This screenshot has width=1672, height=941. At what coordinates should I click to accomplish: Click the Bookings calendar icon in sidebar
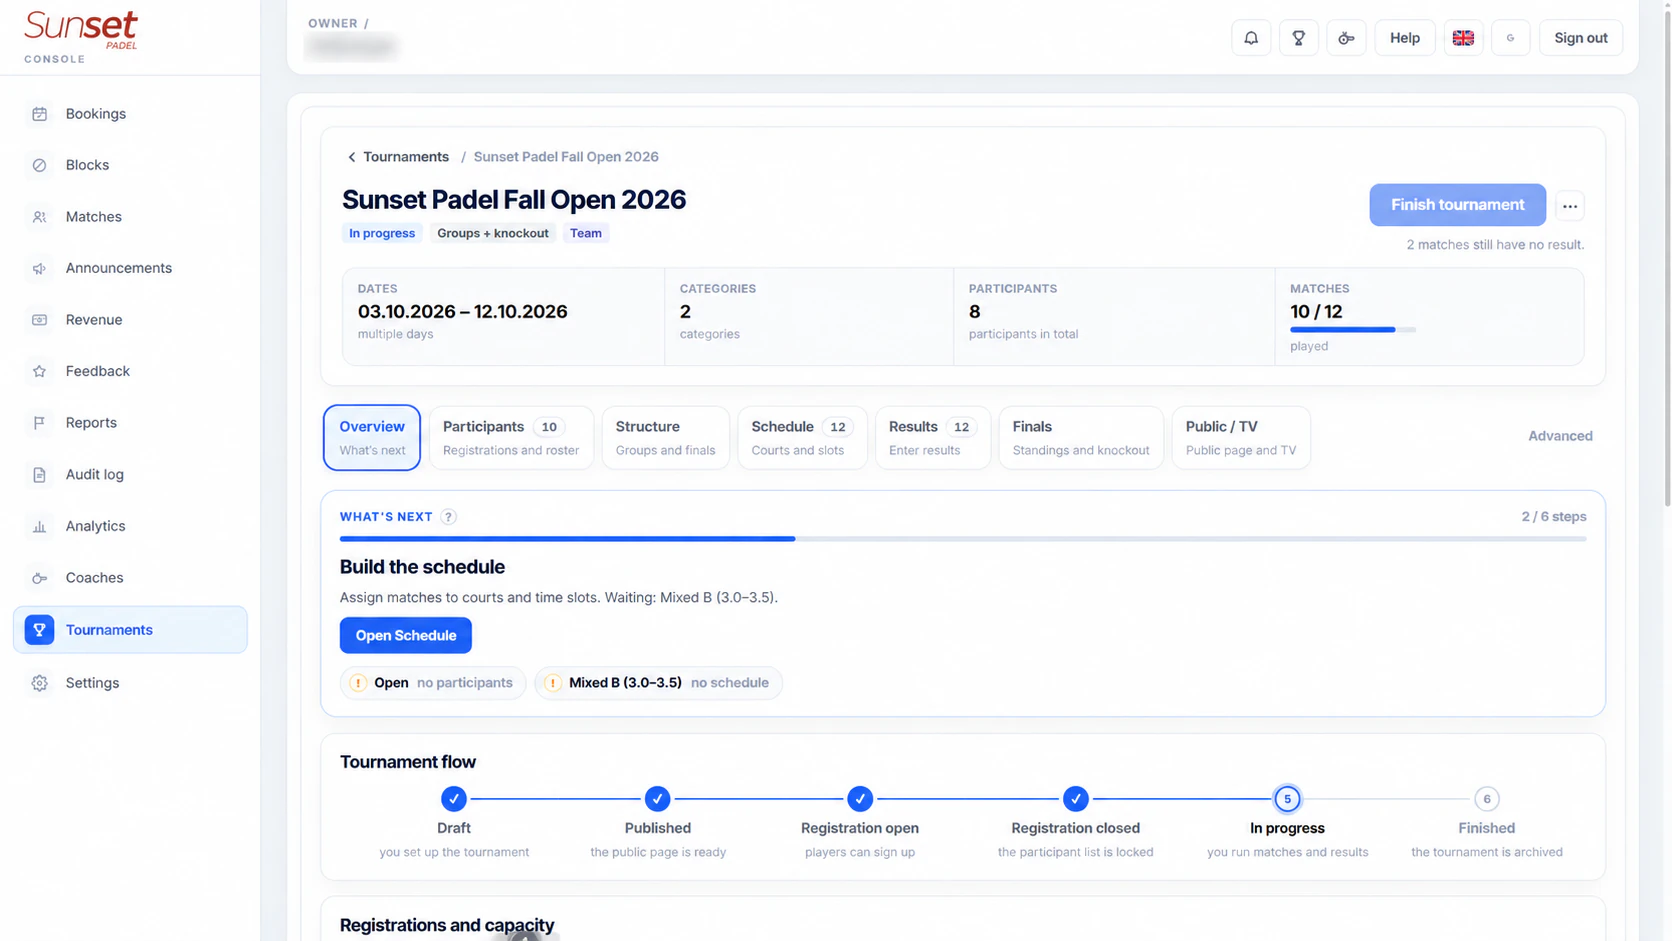[x=39, y=114]
